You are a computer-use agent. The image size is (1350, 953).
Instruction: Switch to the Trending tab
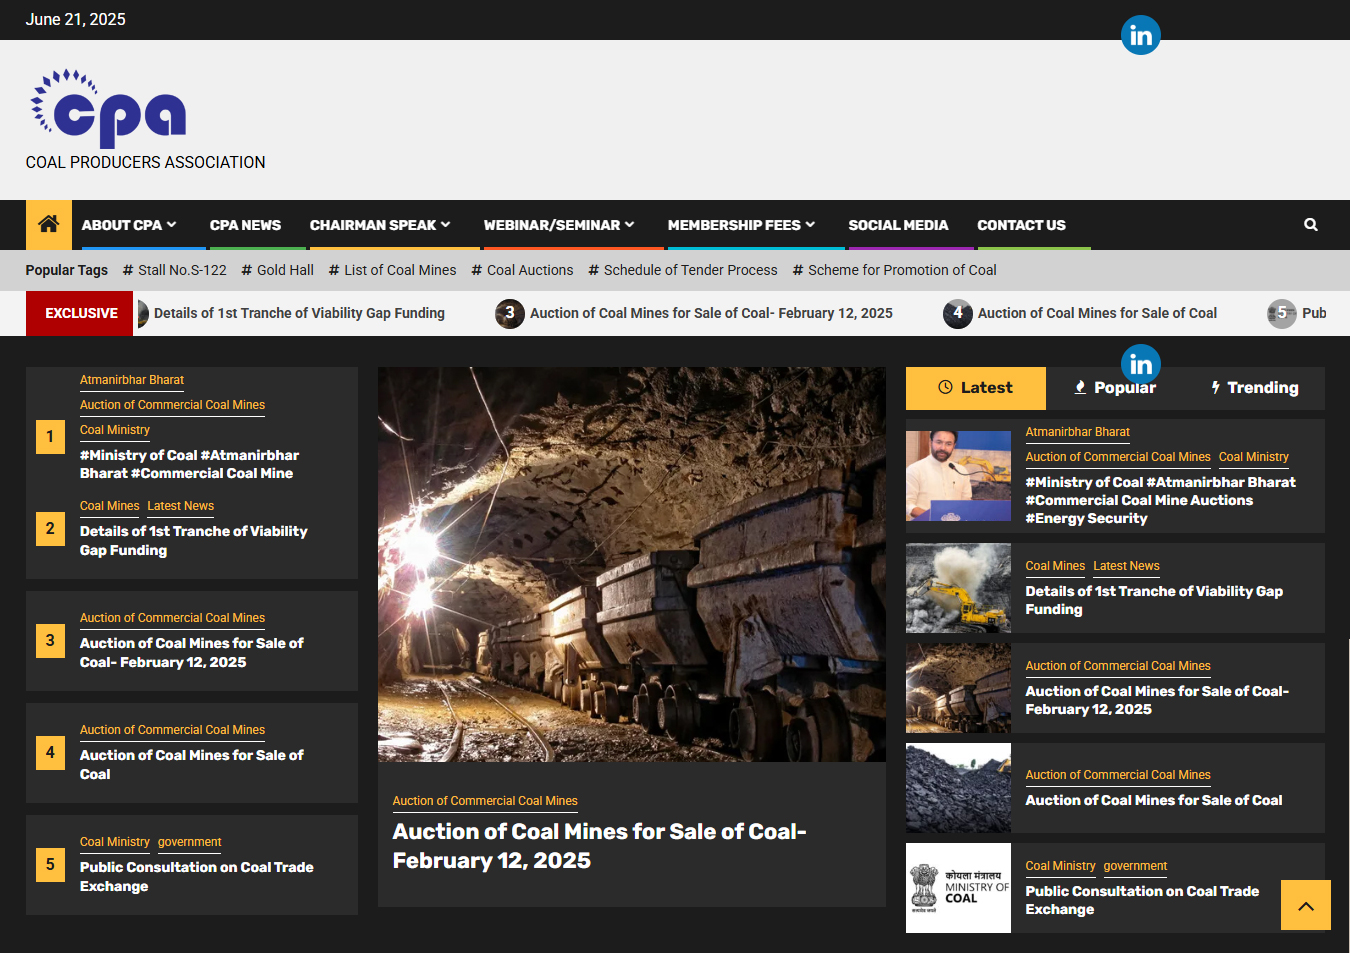(1254, 388)
